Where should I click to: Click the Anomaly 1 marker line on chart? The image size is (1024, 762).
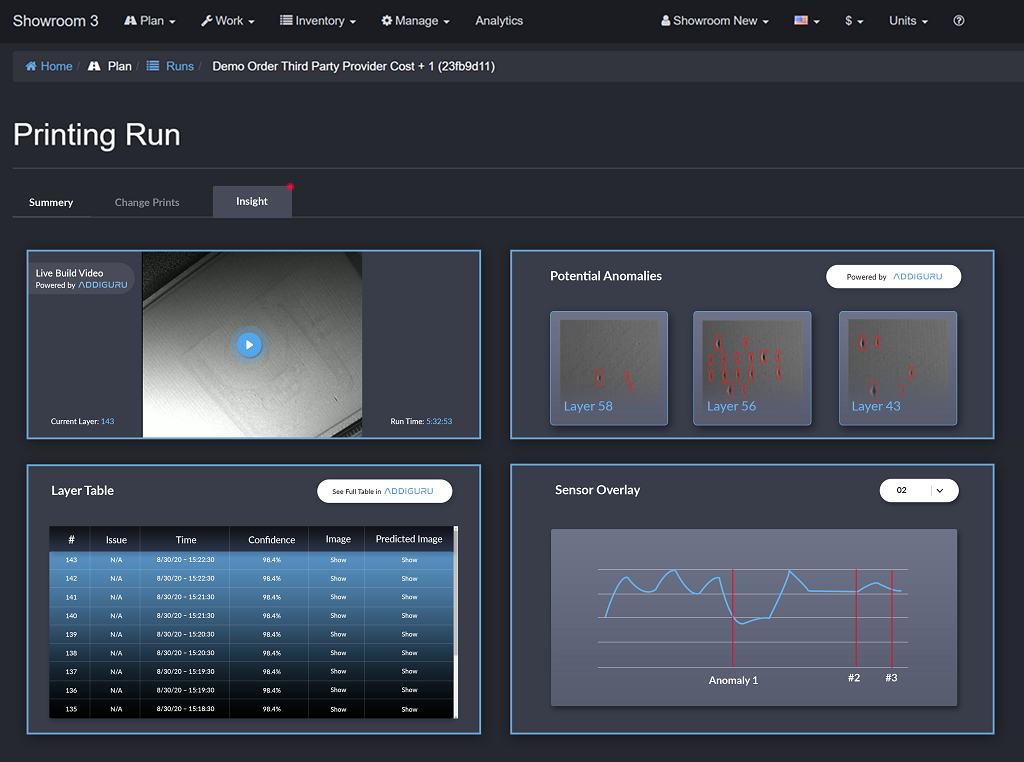coord(733,620)
